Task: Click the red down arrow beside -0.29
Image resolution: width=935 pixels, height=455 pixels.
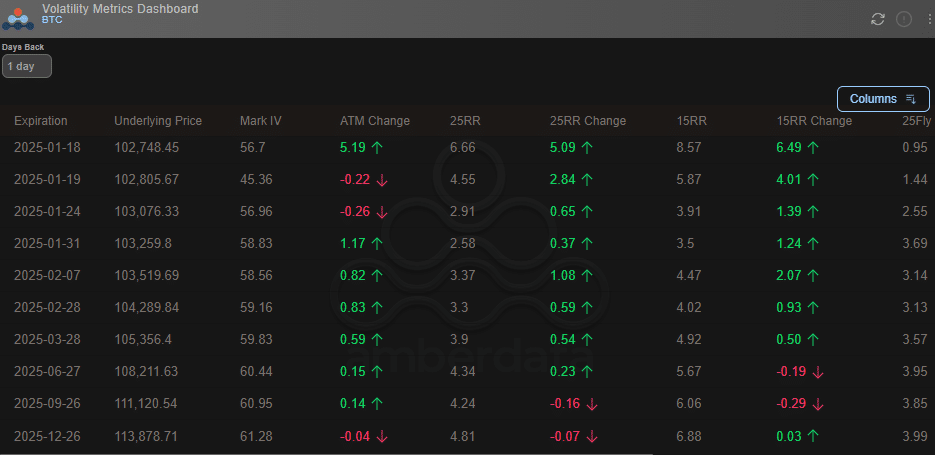Action: pyautogui.click(x=818, y=404)
